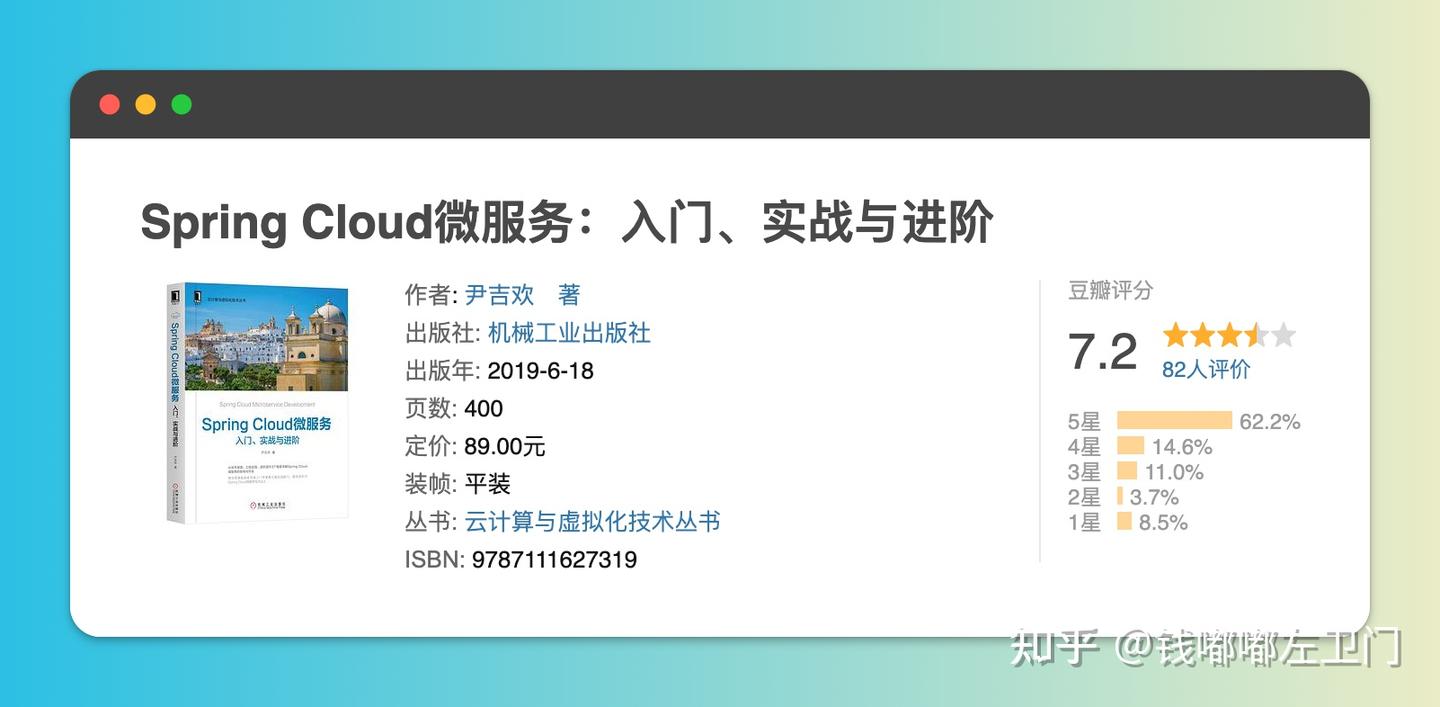Image resolution: width=1440 pixels, height=707 pixels.
Task: Open series link 云计算与虚拟化技术丛书
Action: (x=592, y=521)
